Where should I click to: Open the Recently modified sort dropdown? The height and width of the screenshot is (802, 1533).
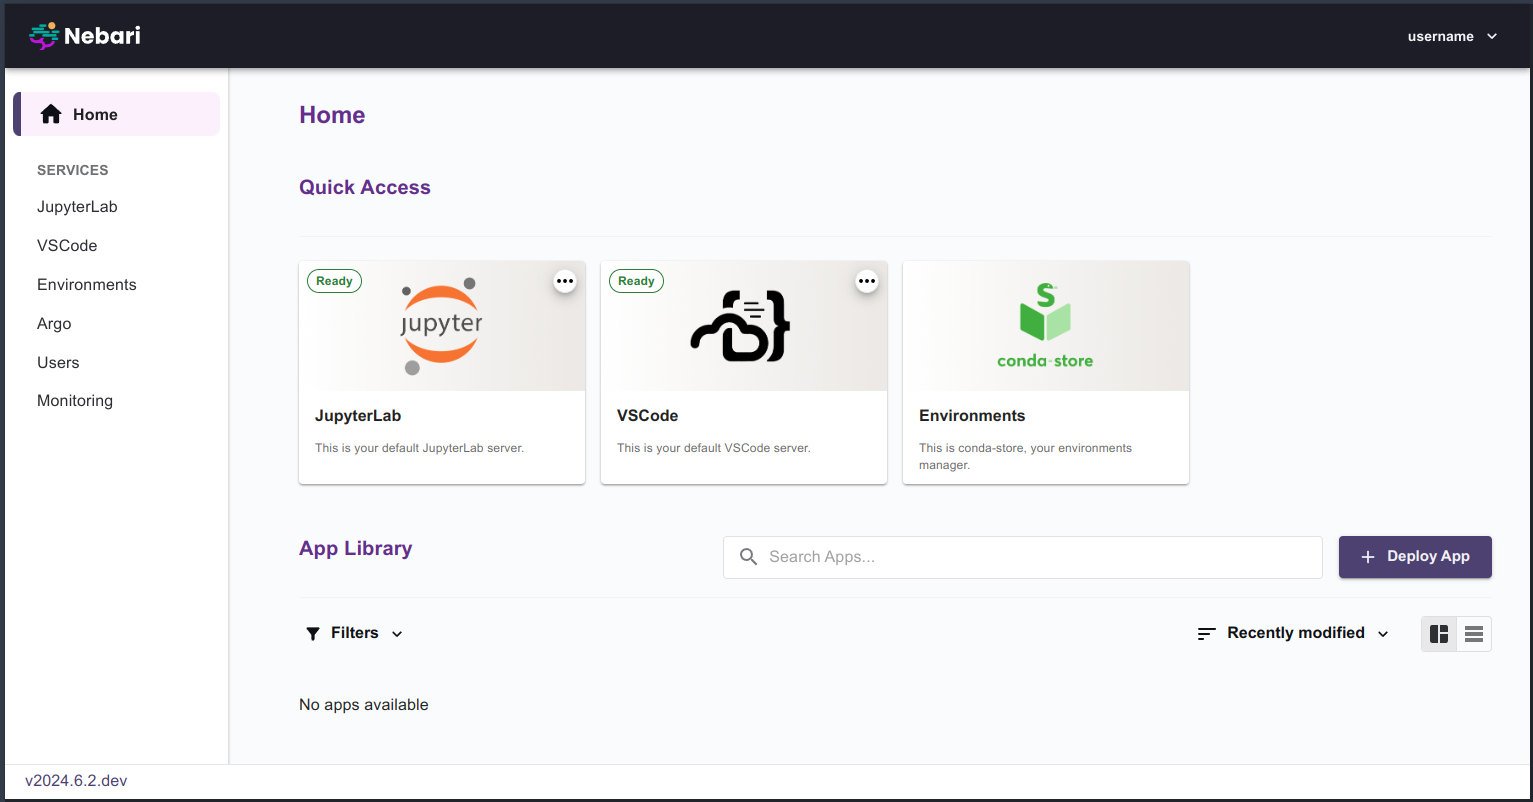pyautogui.click(x=1293, y=632)
